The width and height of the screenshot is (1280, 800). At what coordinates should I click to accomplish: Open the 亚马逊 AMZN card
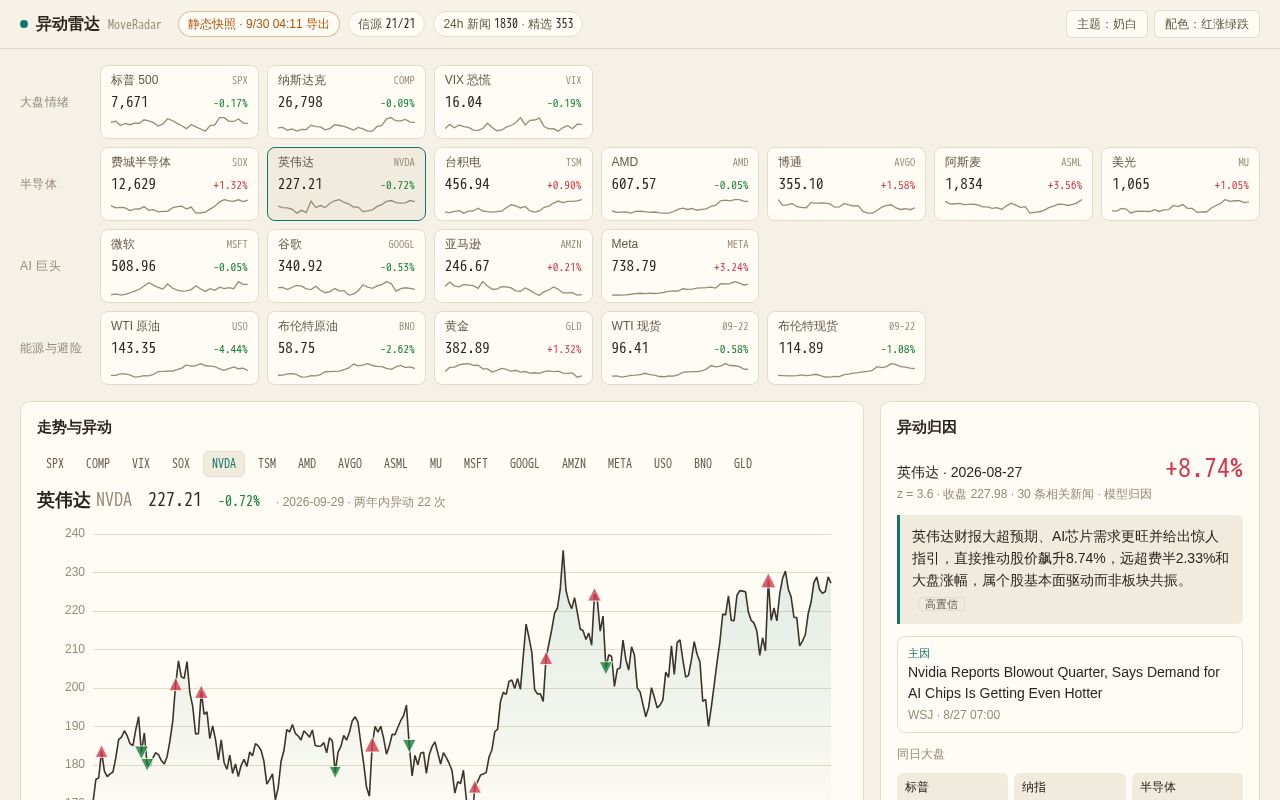click(x=513, y=266)
